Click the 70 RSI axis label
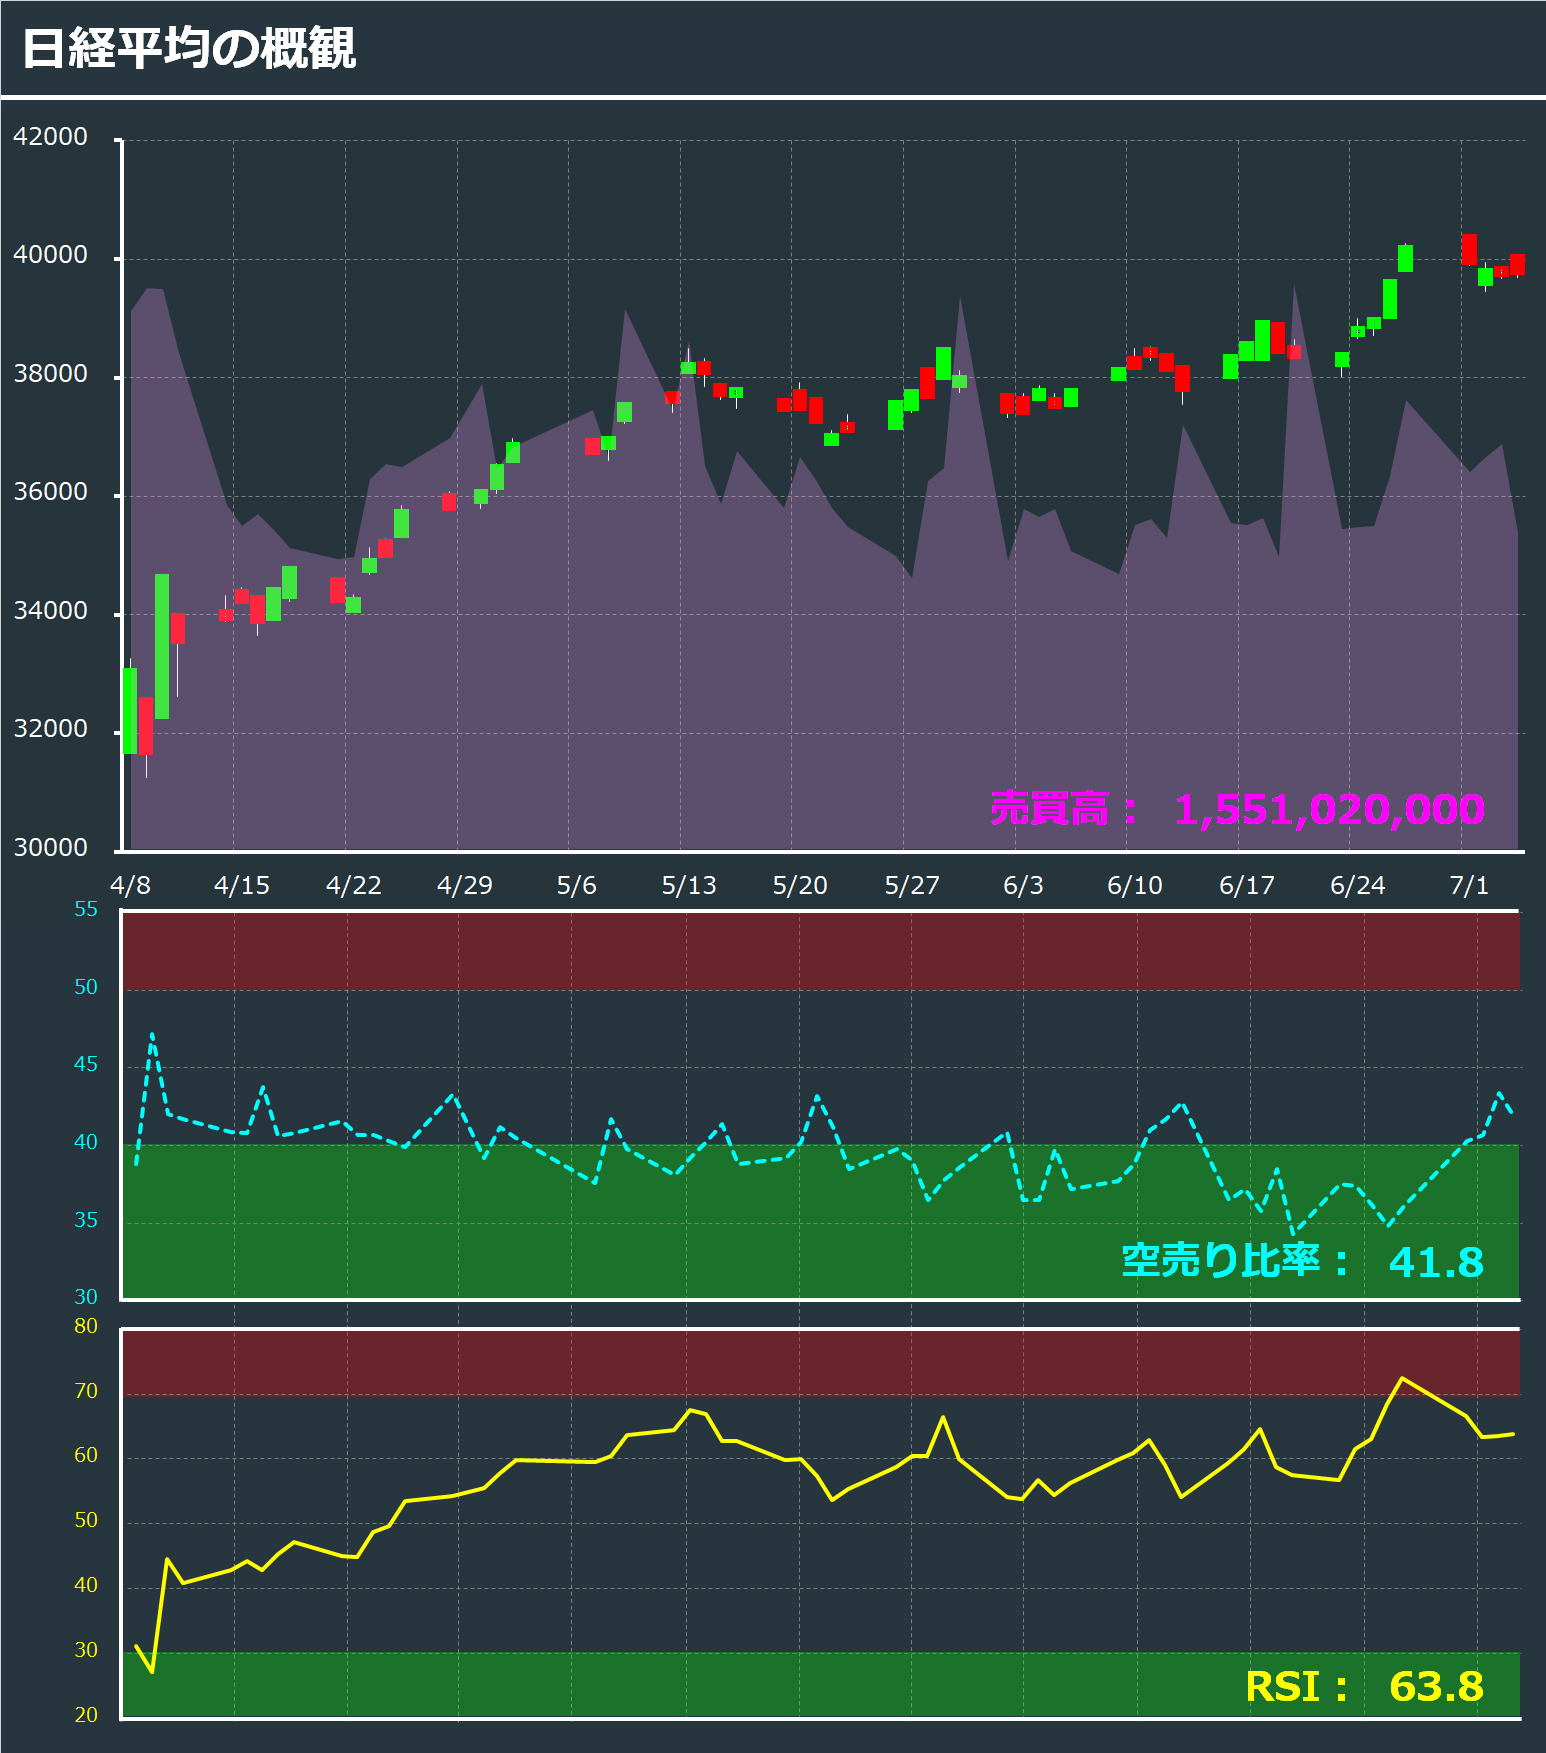This screenshot has width=1546, height=1753. coord(86,1391)
